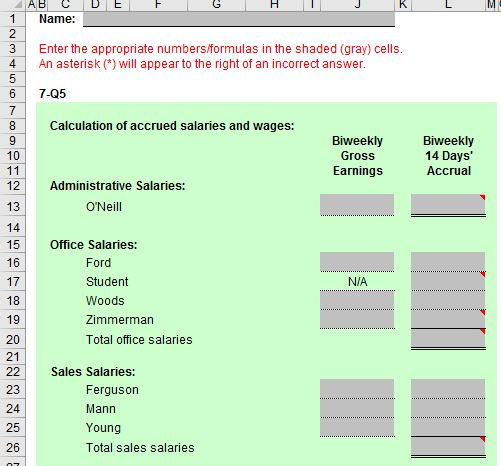
Task: Select Ferguson Gross Earnings gray cell
Action: point(357,389)
